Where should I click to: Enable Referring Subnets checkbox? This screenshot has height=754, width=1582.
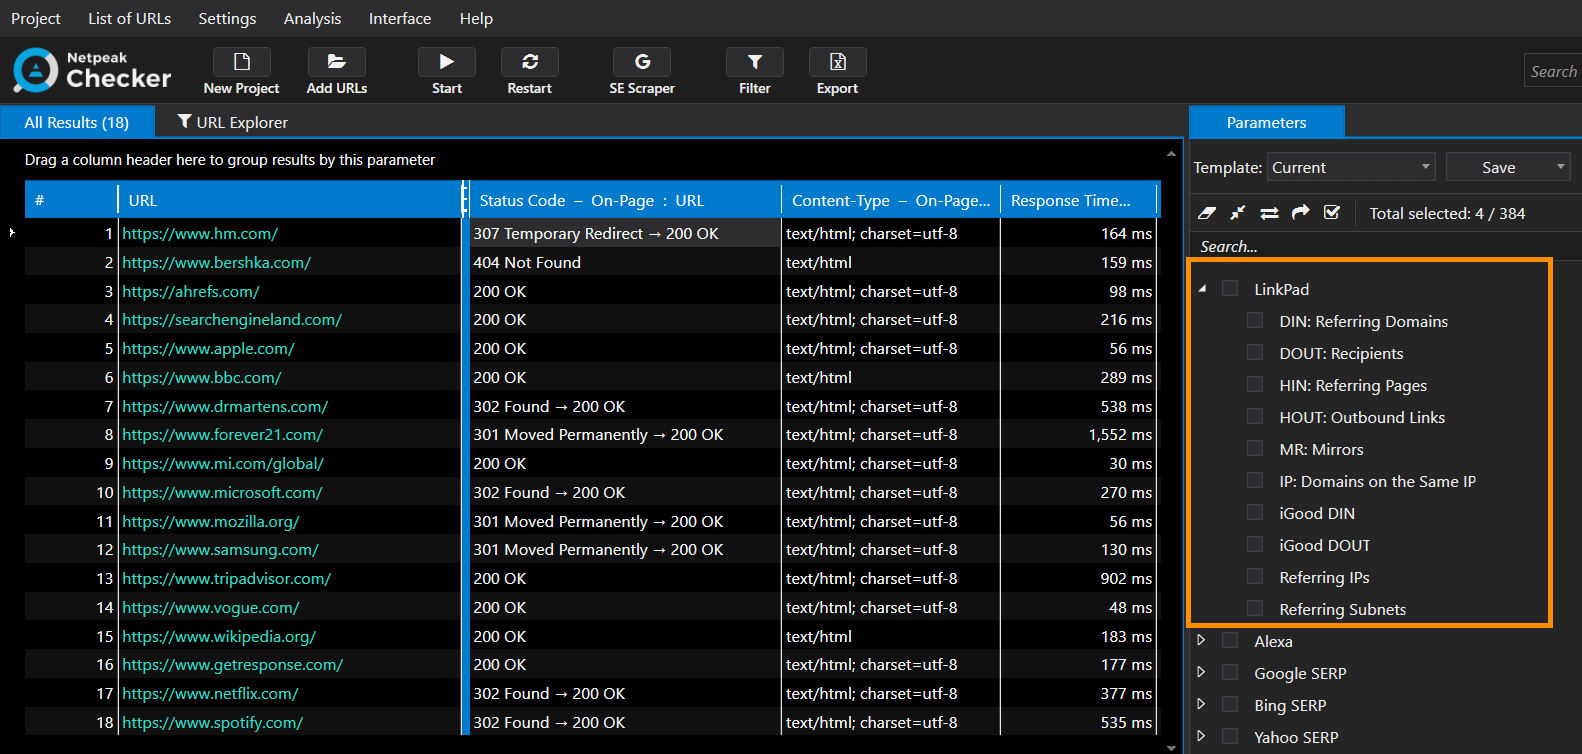(1255, 608)
